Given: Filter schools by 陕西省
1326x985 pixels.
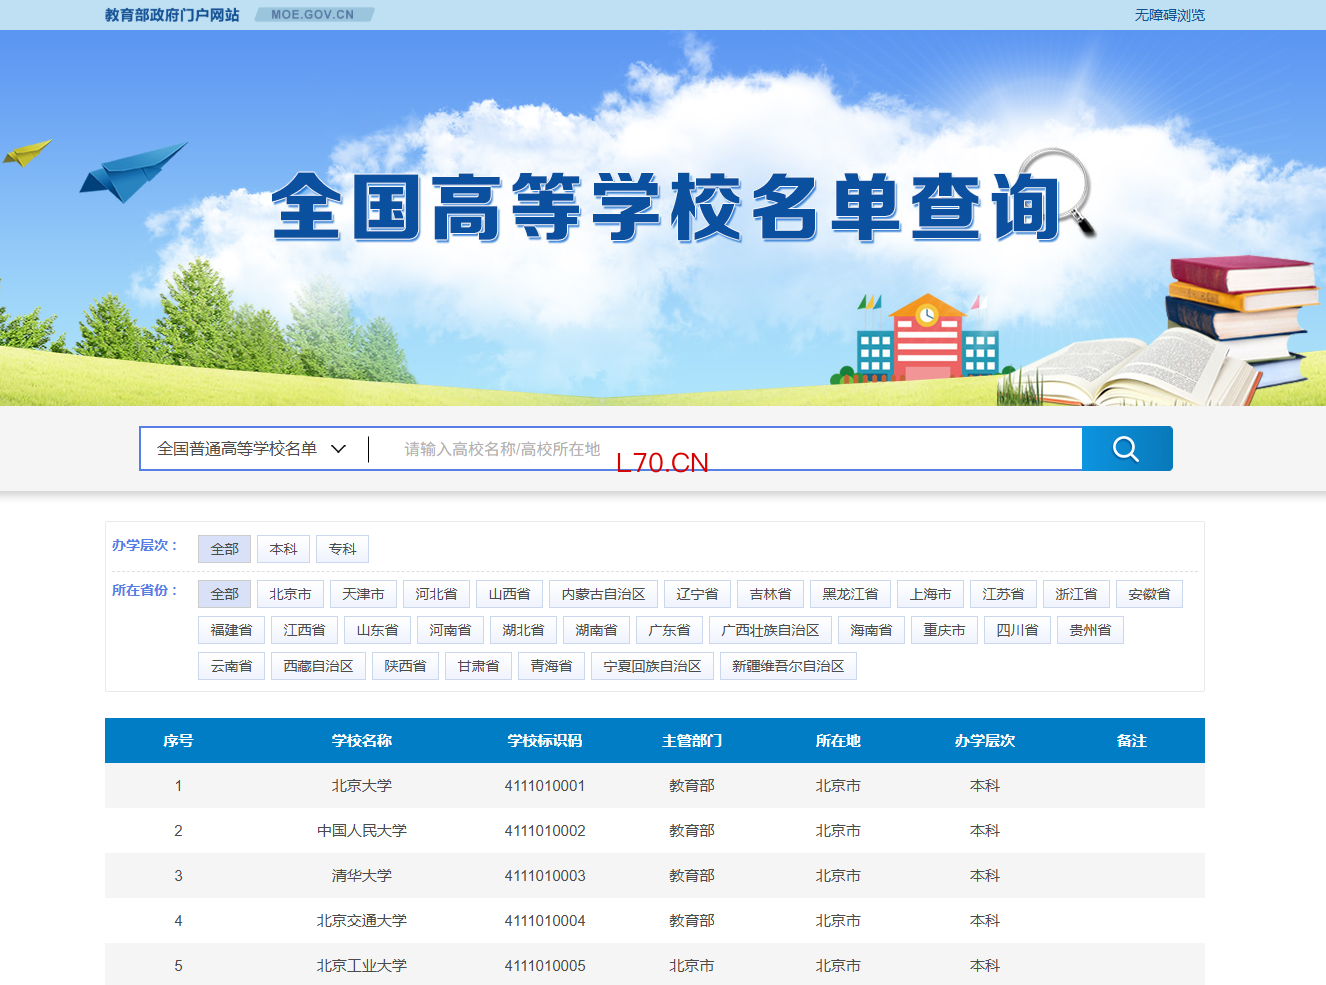Looking at the screenshot, I should 405,666.
